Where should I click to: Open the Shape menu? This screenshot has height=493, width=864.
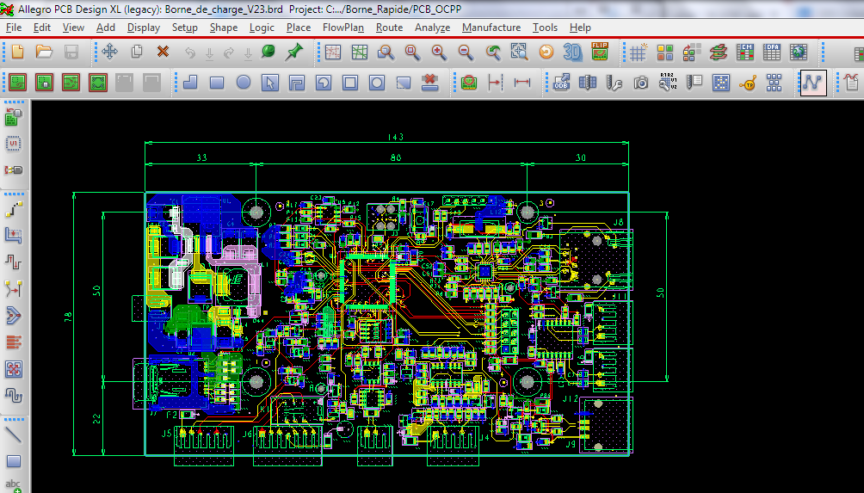223,28
